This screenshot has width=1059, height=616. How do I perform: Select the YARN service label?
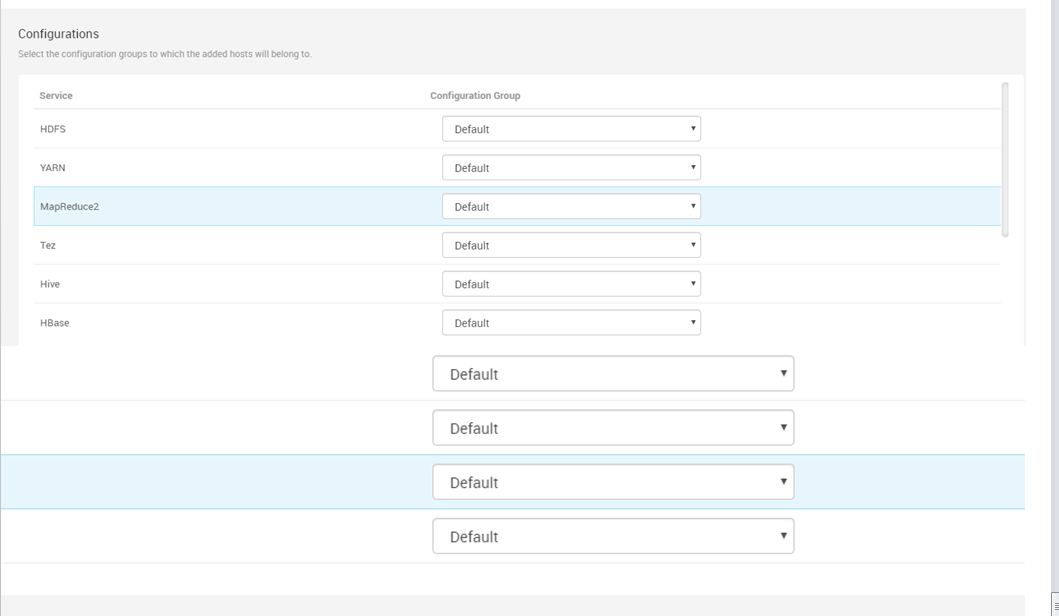point(53,168)
